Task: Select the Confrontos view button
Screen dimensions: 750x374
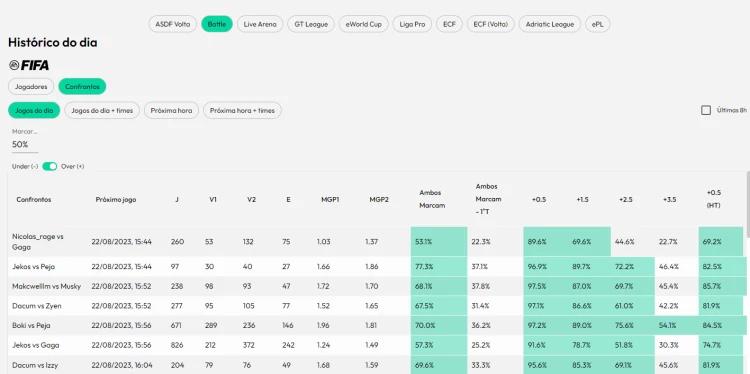Action: point(82,87)
